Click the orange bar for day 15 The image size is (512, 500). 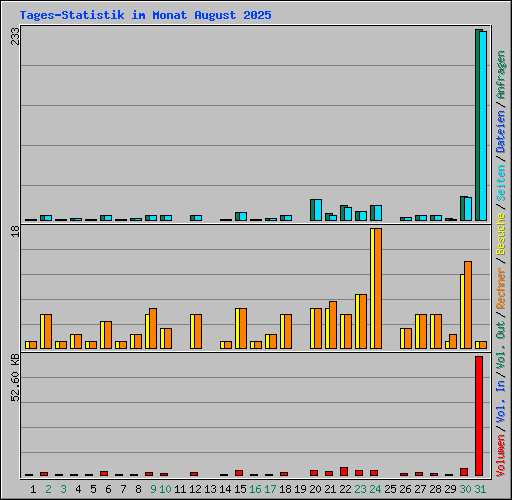[x=243, y=328]
